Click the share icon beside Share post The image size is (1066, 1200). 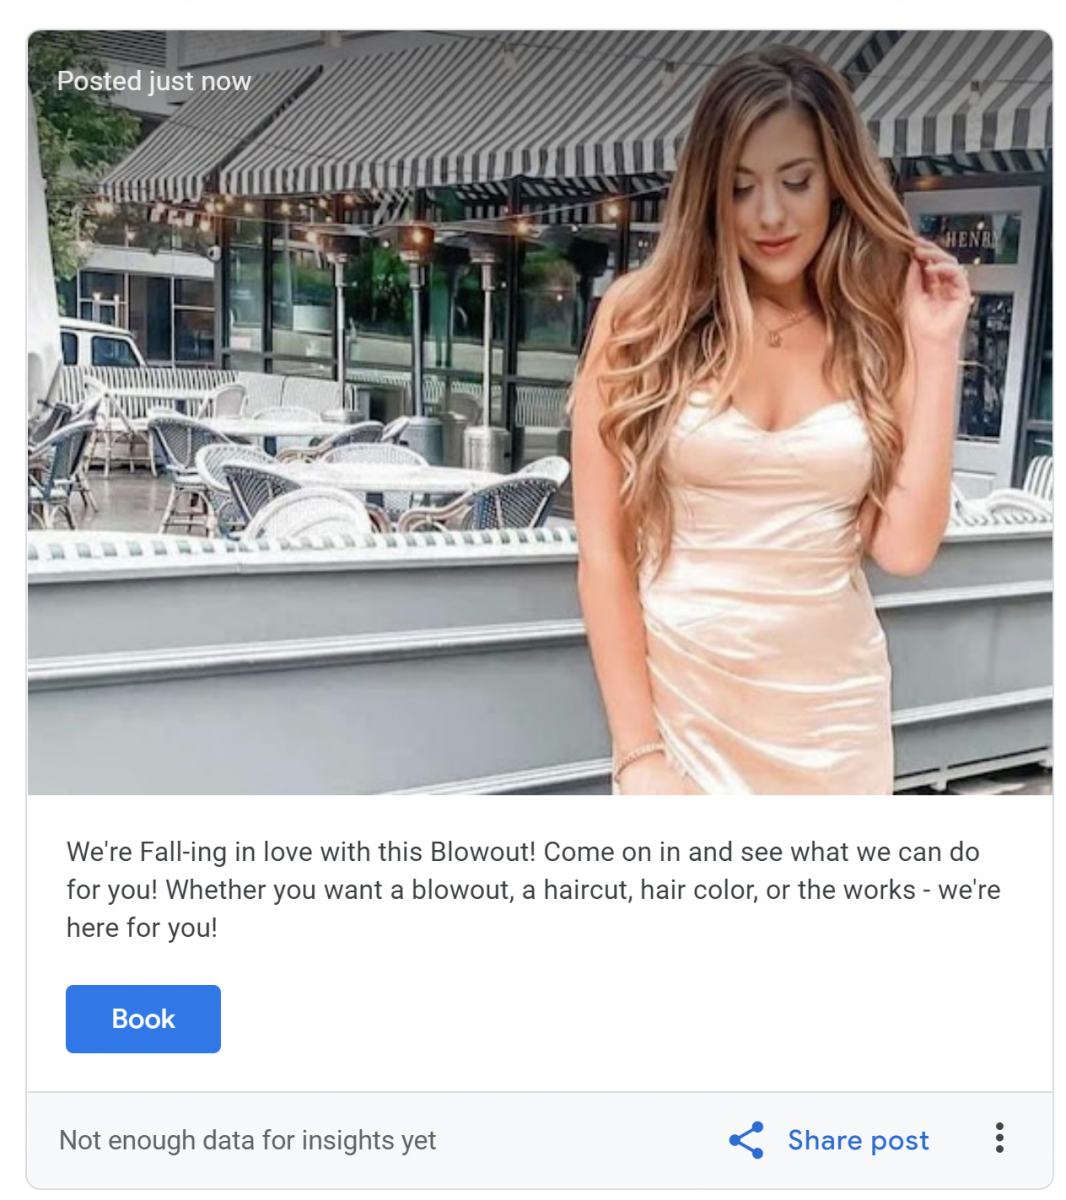[x=746, y=1140]
